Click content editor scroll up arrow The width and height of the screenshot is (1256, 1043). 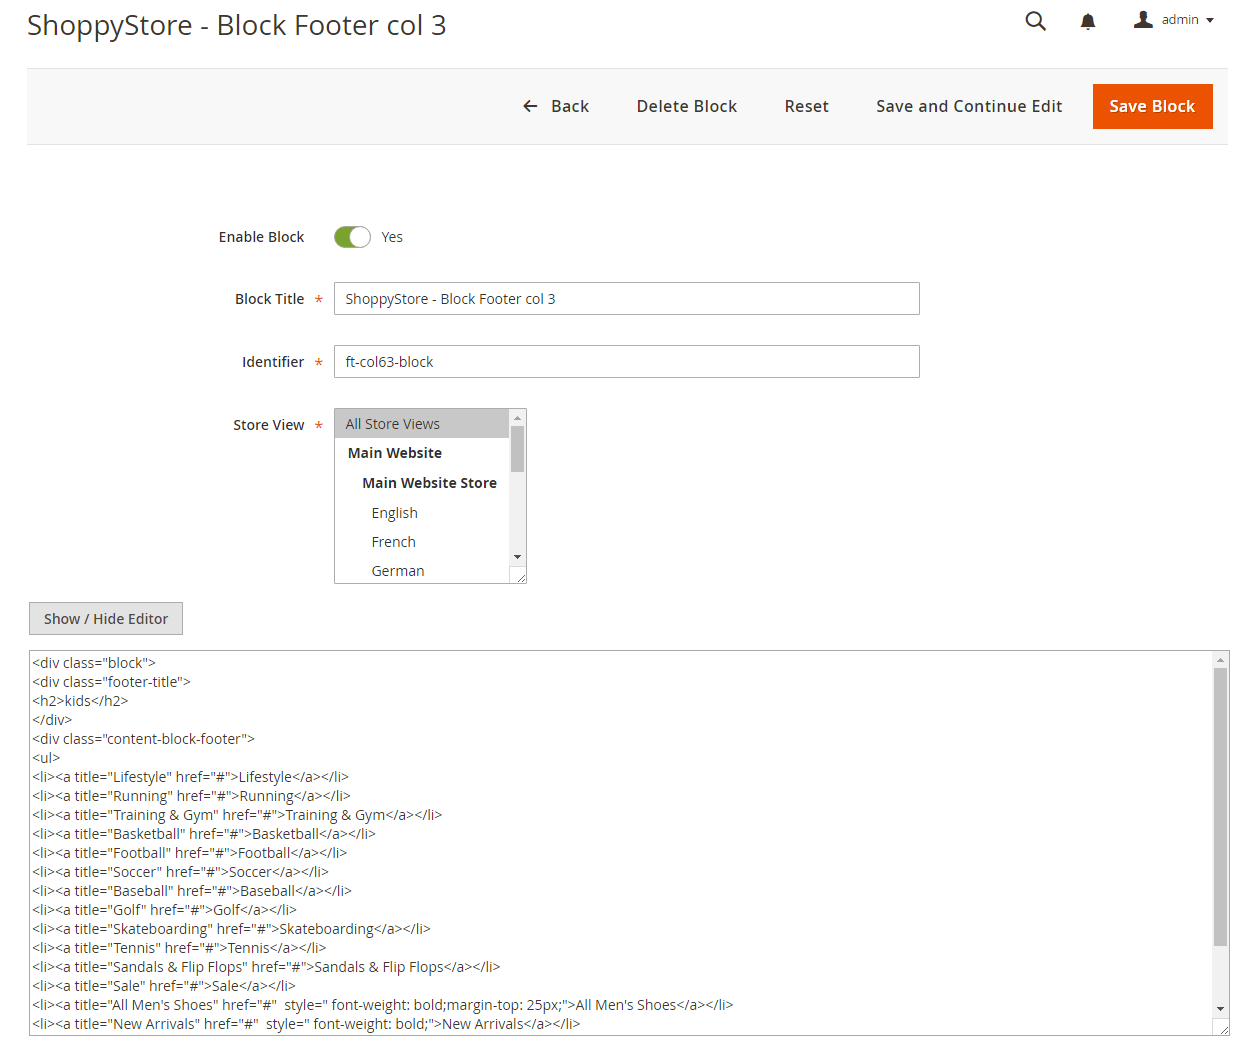pos(1220,661)
